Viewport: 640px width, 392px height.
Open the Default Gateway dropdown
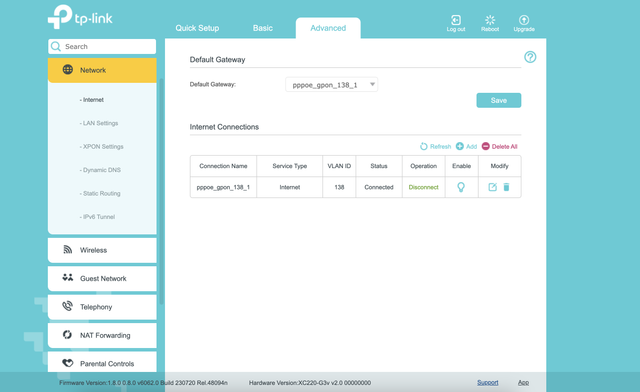(331, 85)
